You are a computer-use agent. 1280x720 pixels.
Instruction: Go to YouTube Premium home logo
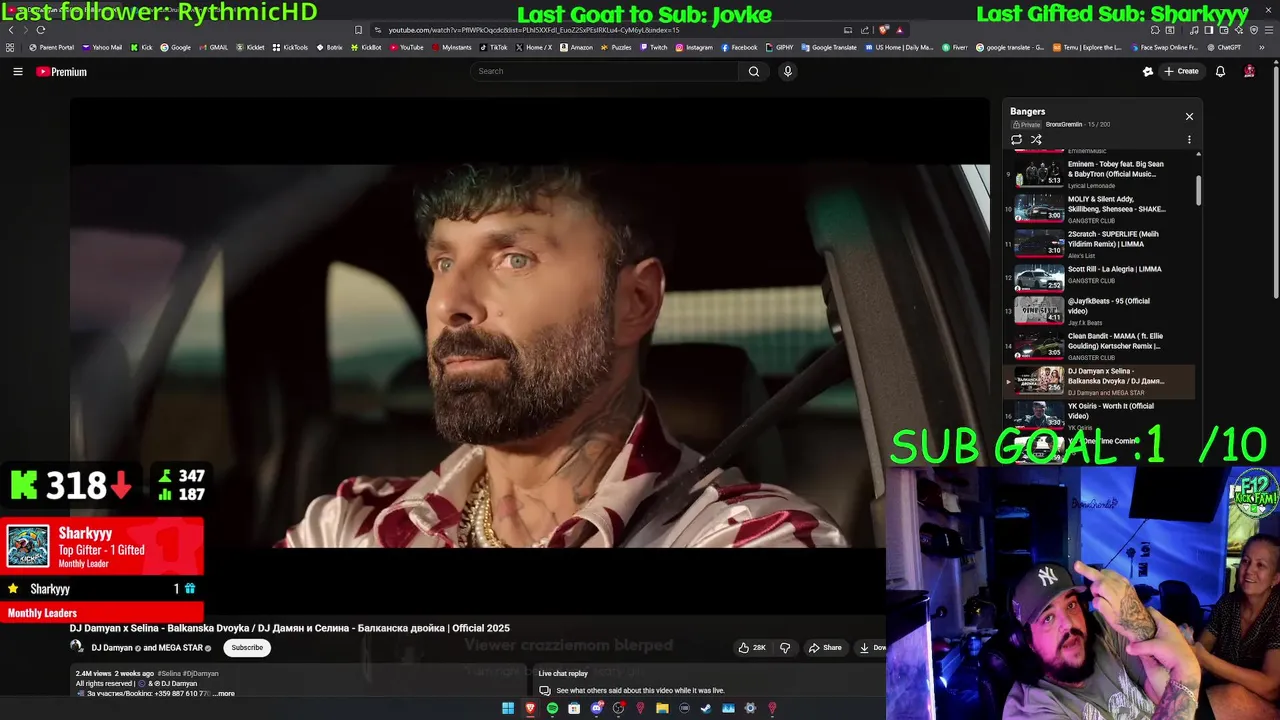pyautogui.click(x=62, y=72)
